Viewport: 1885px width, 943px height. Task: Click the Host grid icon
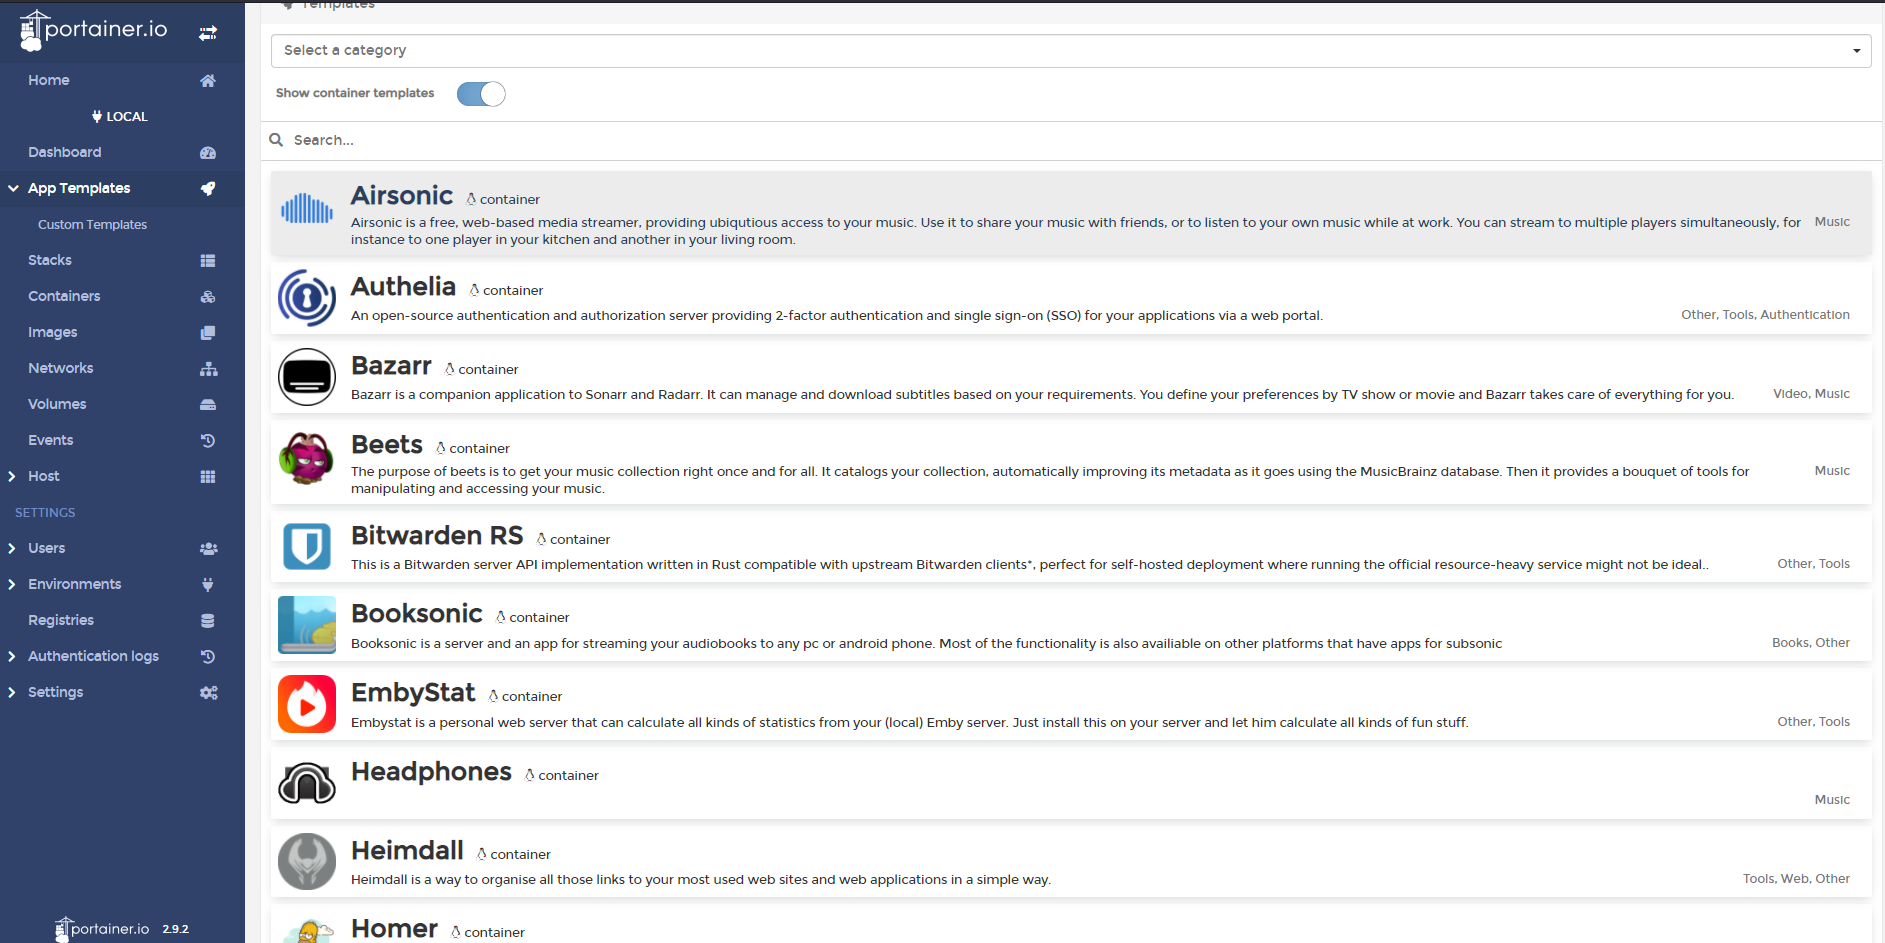[208, 477]
